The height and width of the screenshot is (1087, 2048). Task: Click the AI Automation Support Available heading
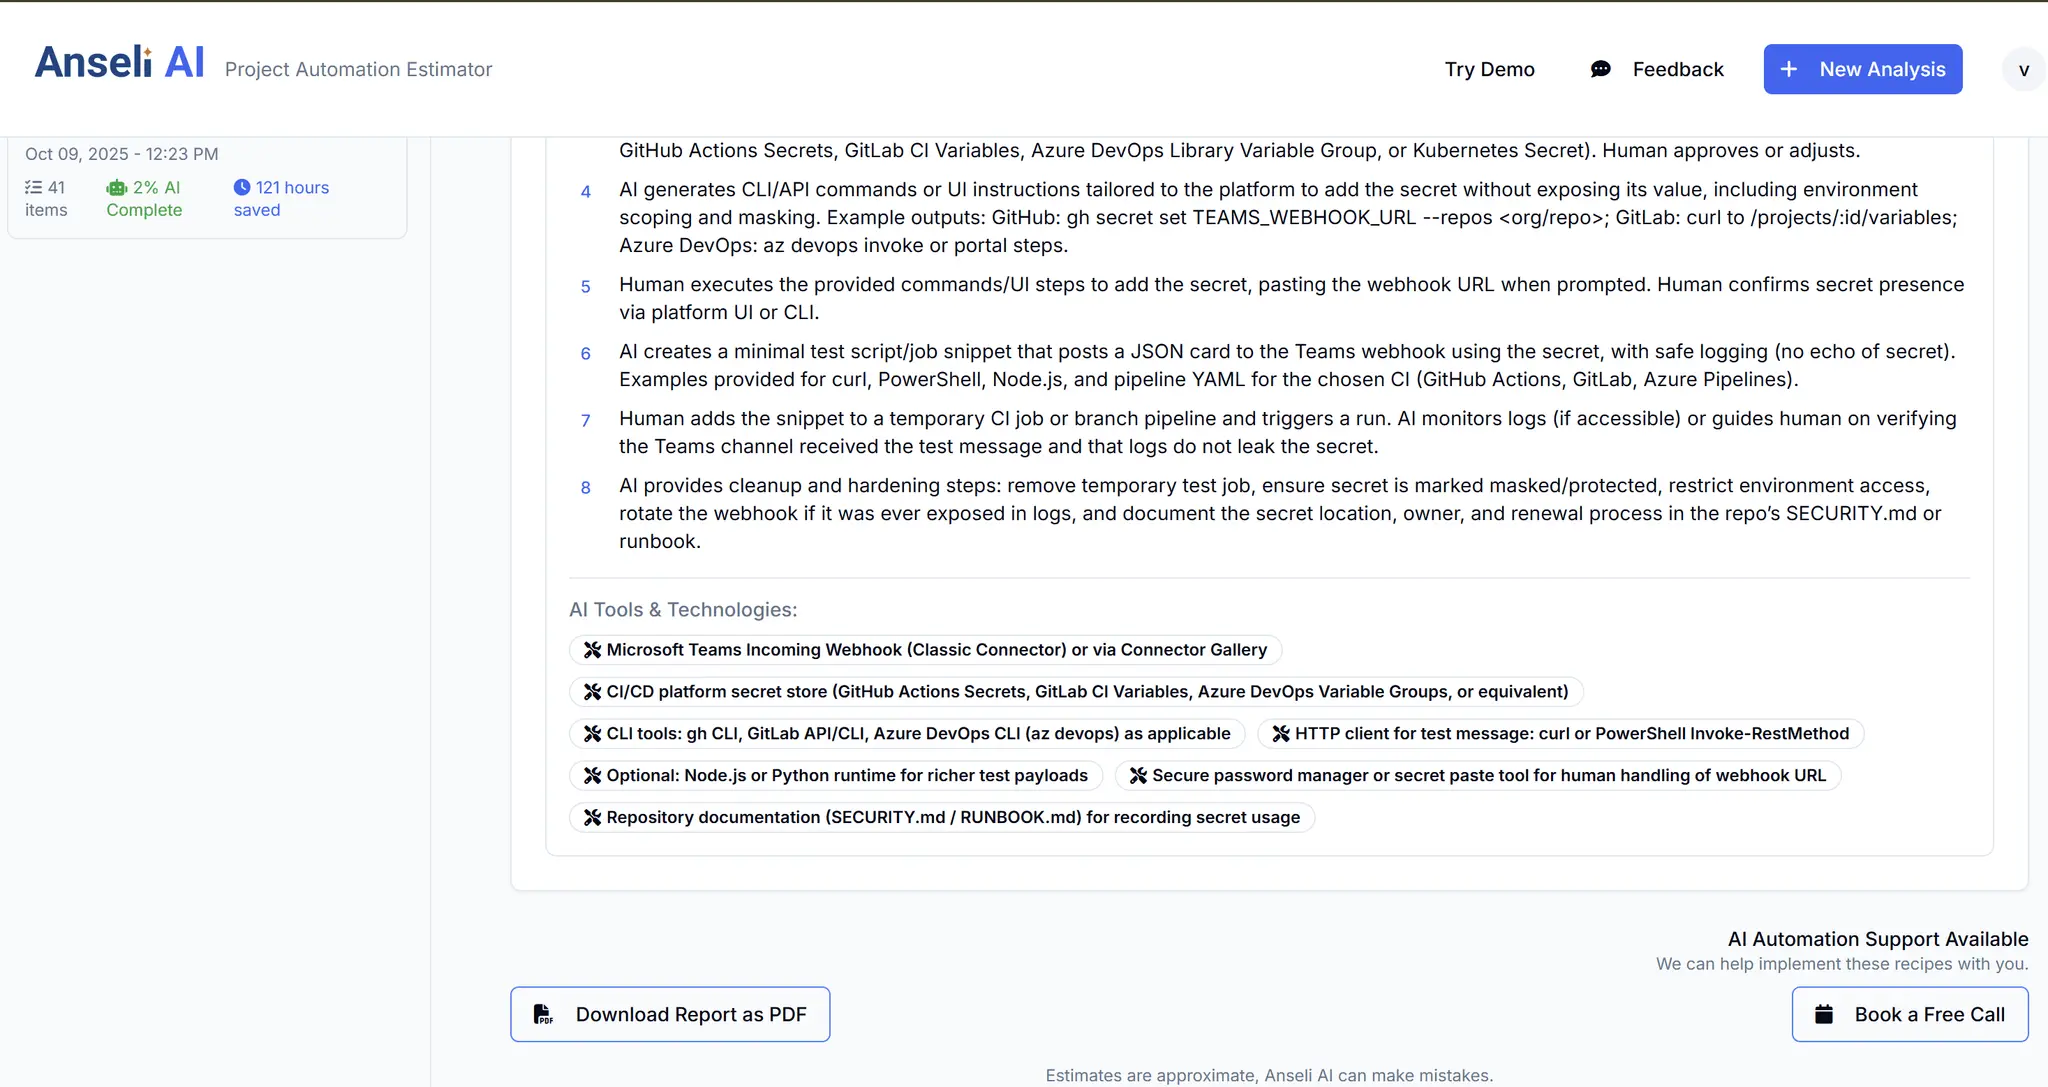pos(1878,939)
